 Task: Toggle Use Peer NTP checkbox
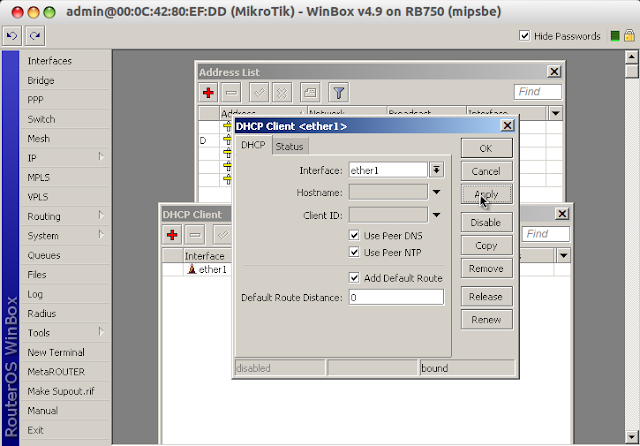pos(354,252)
